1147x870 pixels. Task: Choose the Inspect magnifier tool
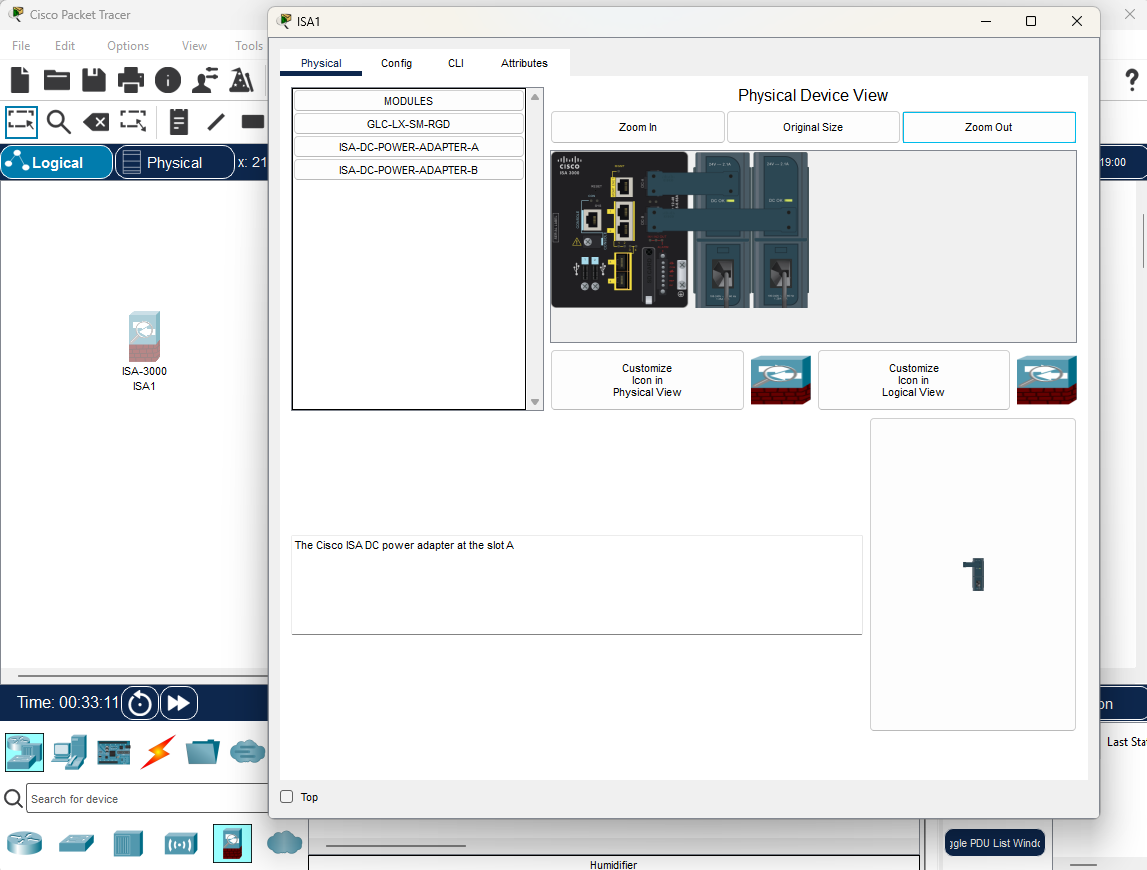tap(59, 121)
